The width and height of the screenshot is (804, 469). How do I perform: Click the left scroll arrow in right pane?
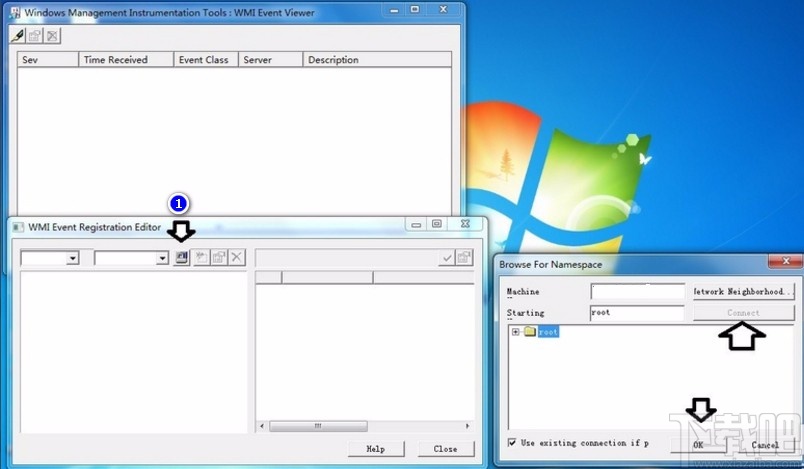(262, 426)
